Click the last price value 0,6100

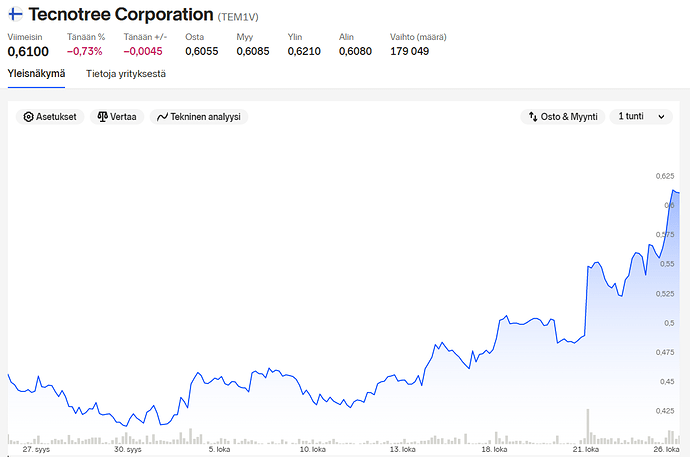(x=28, y=51)
